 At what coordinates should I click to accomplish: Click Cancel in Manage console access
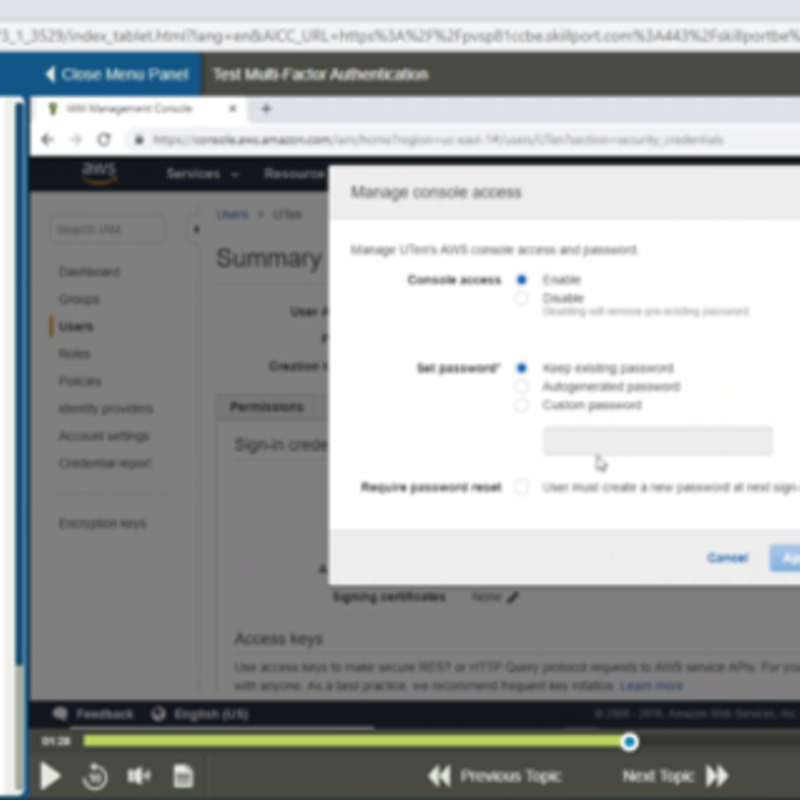click(728, 558)
